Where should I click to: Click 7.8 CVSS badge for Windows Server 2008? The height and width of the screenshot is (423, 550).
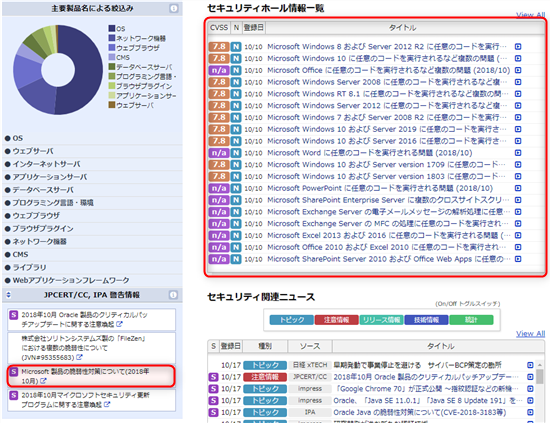point(219,82)
